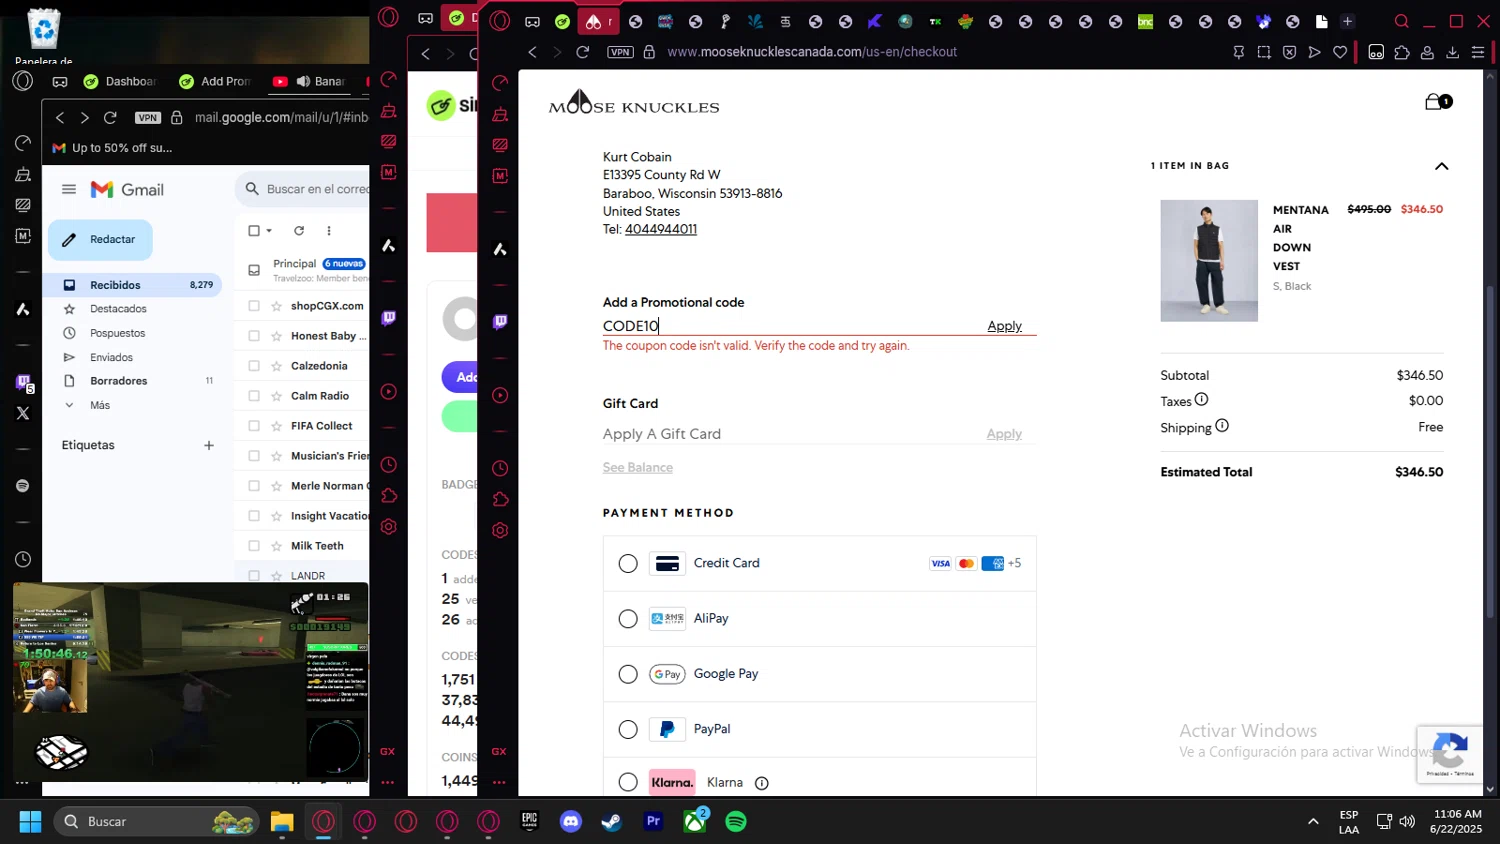Call the phone number 4044944011 link
Image resolution: width=1500 pixels, height=844 pixels.
(661, 229)
